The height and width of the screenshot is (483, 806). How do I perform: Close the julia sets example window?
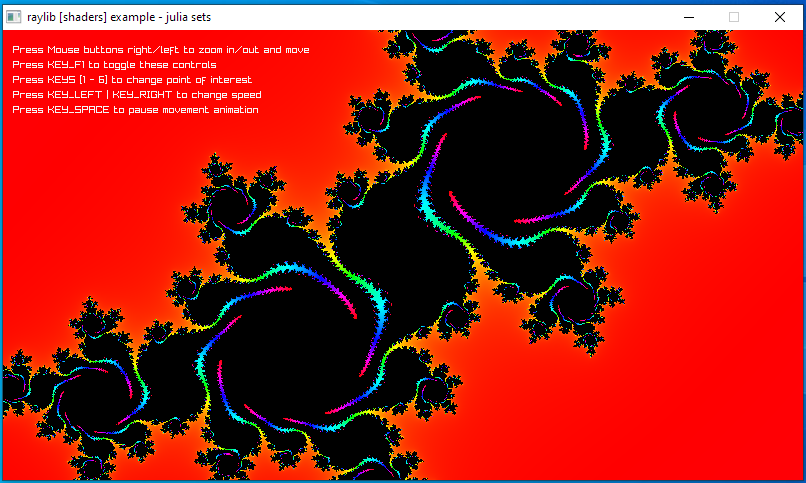coord(780,17)
